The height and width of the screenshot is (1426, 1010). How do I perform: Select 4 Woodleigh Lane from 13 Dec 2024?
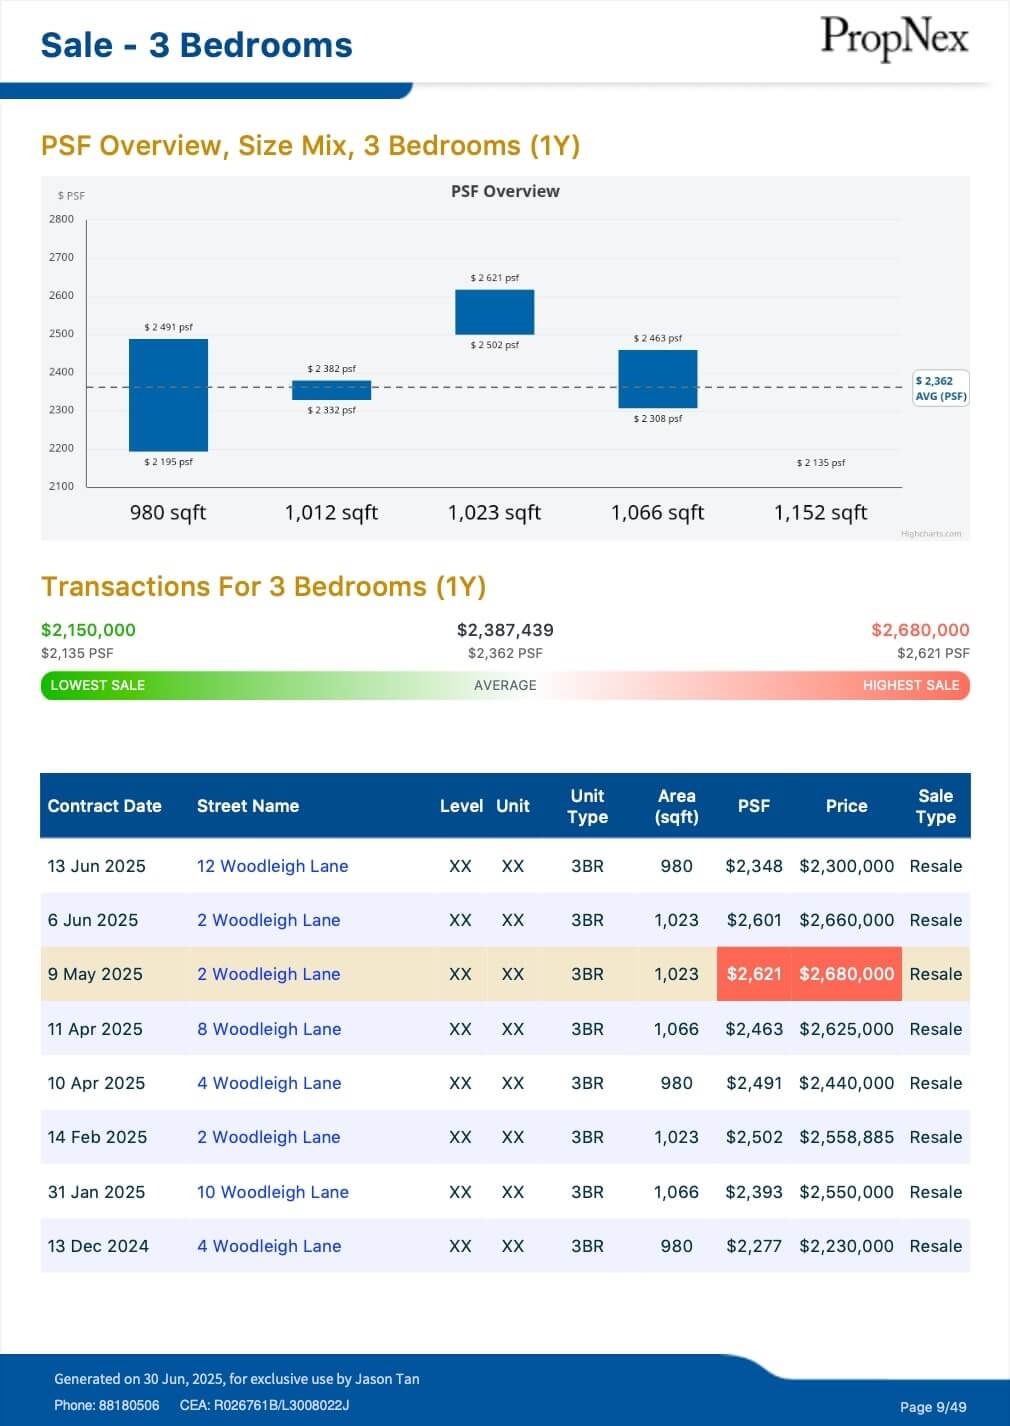click(269, 1246)
